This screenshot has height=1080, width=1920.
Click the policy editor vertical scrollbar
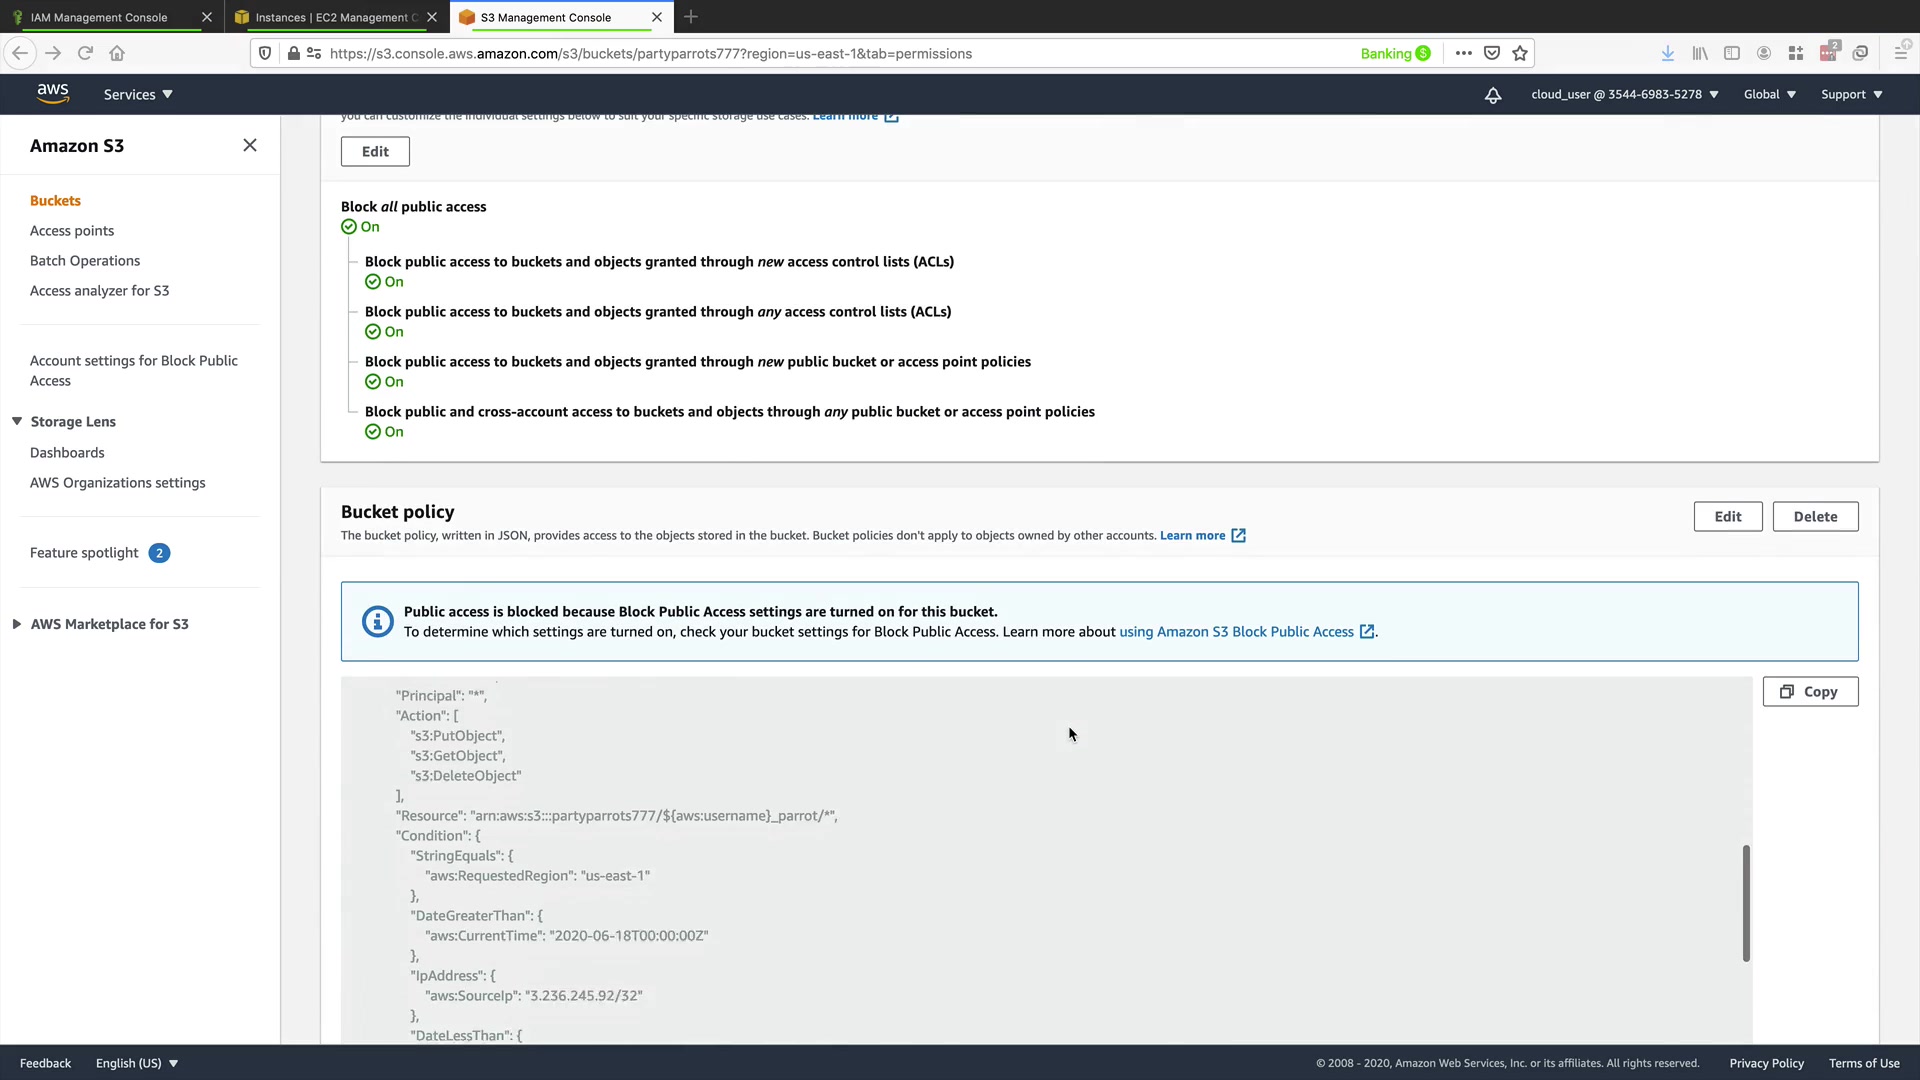[x=1746, y=903]
